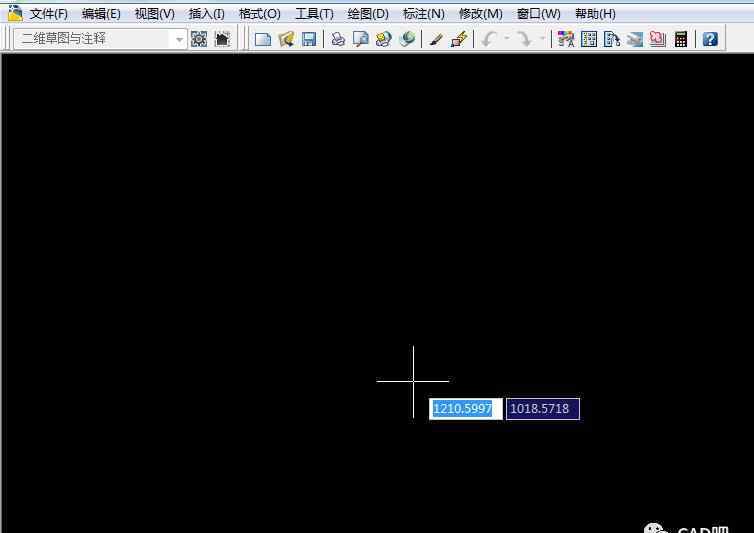This screenshot has height=533, width=754.
Task: Open the 修改(M) menu
Action: click(x=480, y=14)
